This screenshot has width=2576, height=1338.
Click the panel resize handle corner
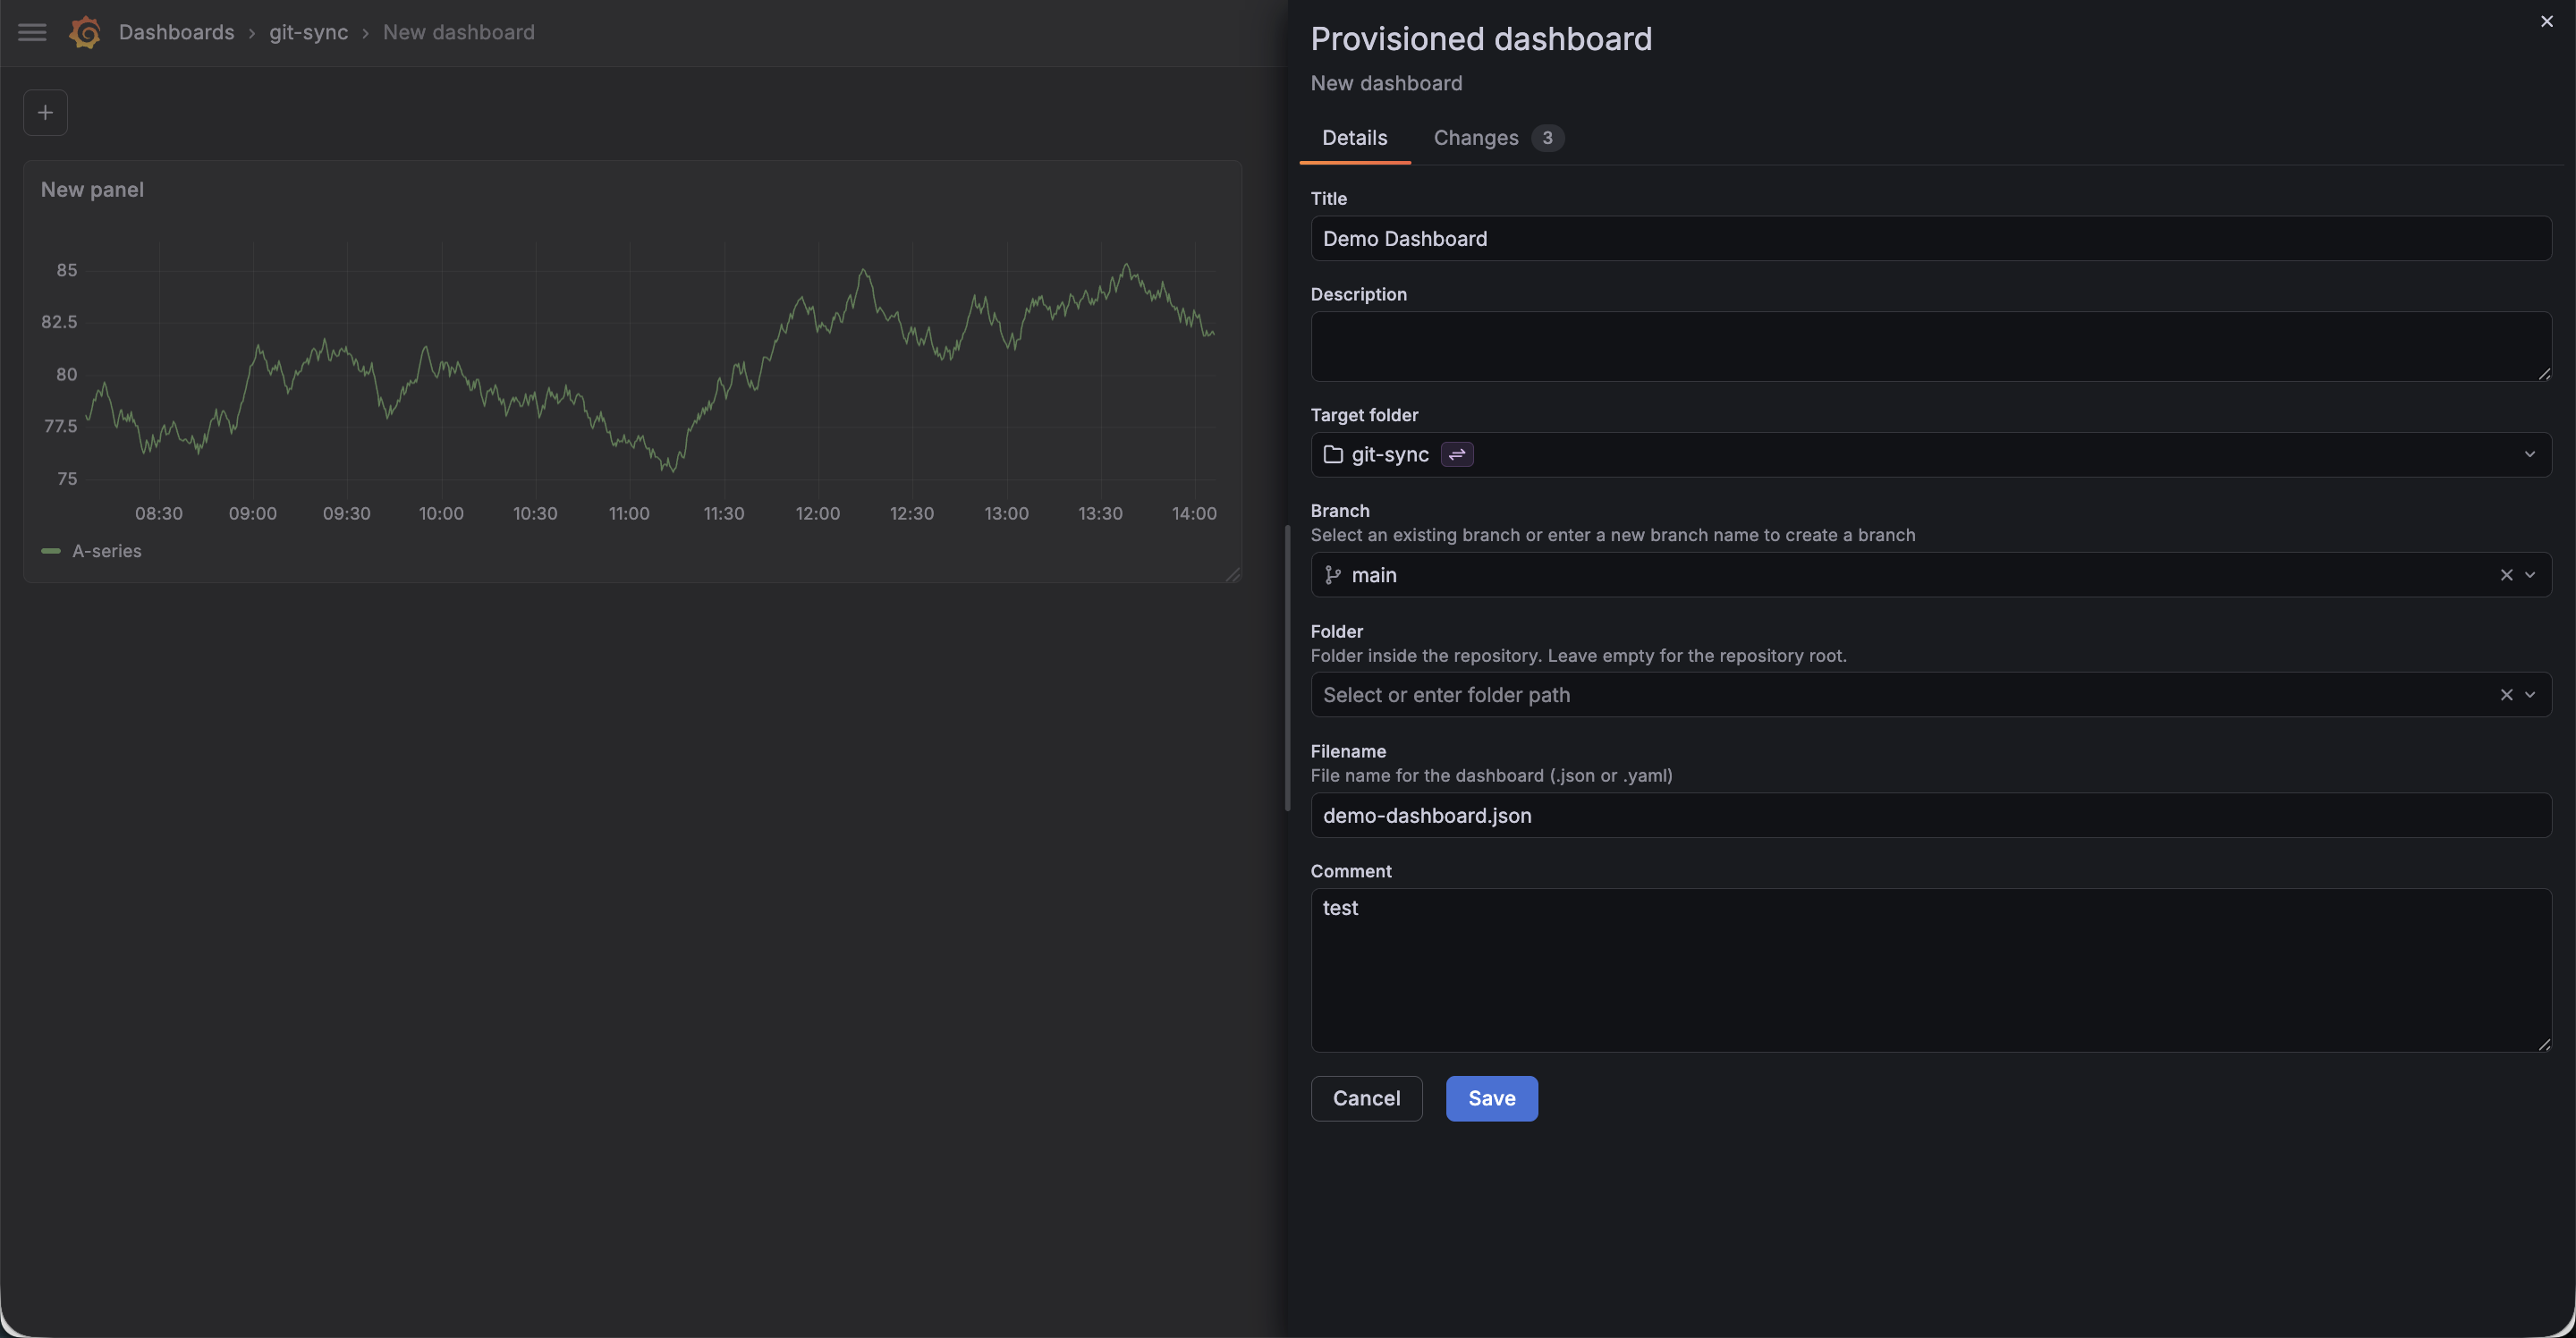point(1233,574)
